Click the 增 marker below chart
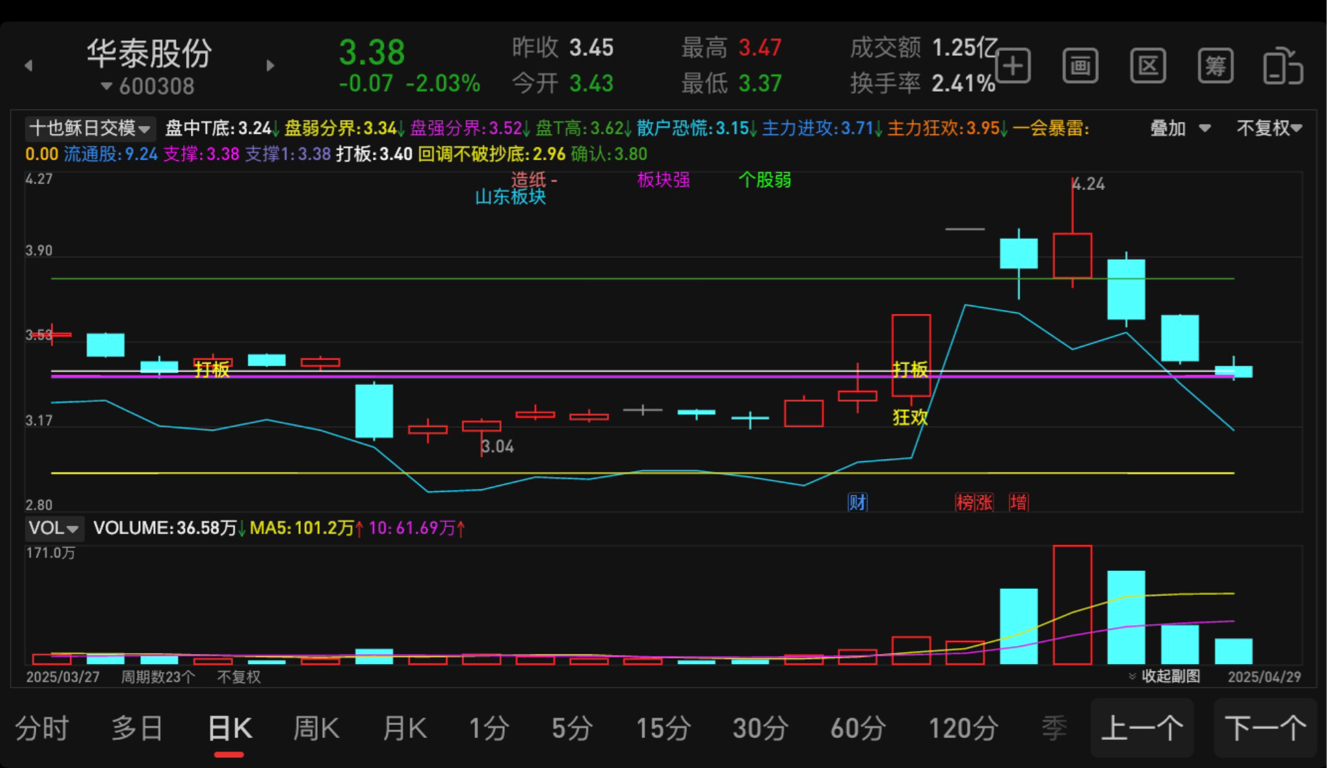 click(x=1018, y=502)
